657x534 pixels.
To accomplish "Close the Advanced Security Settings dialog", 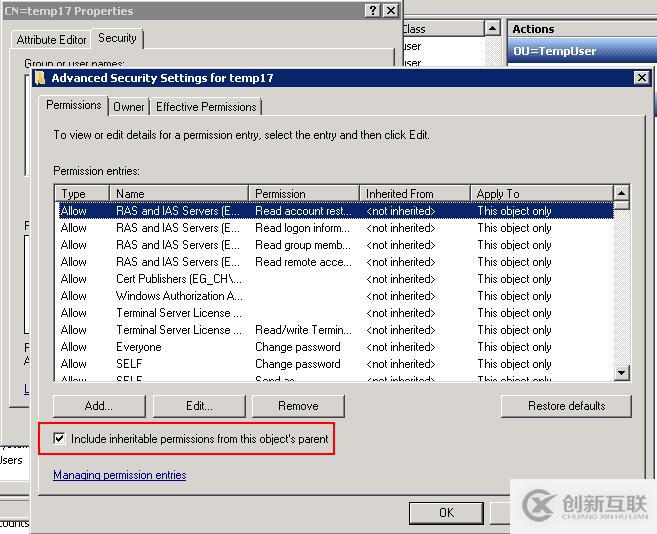I will point(642,77).
